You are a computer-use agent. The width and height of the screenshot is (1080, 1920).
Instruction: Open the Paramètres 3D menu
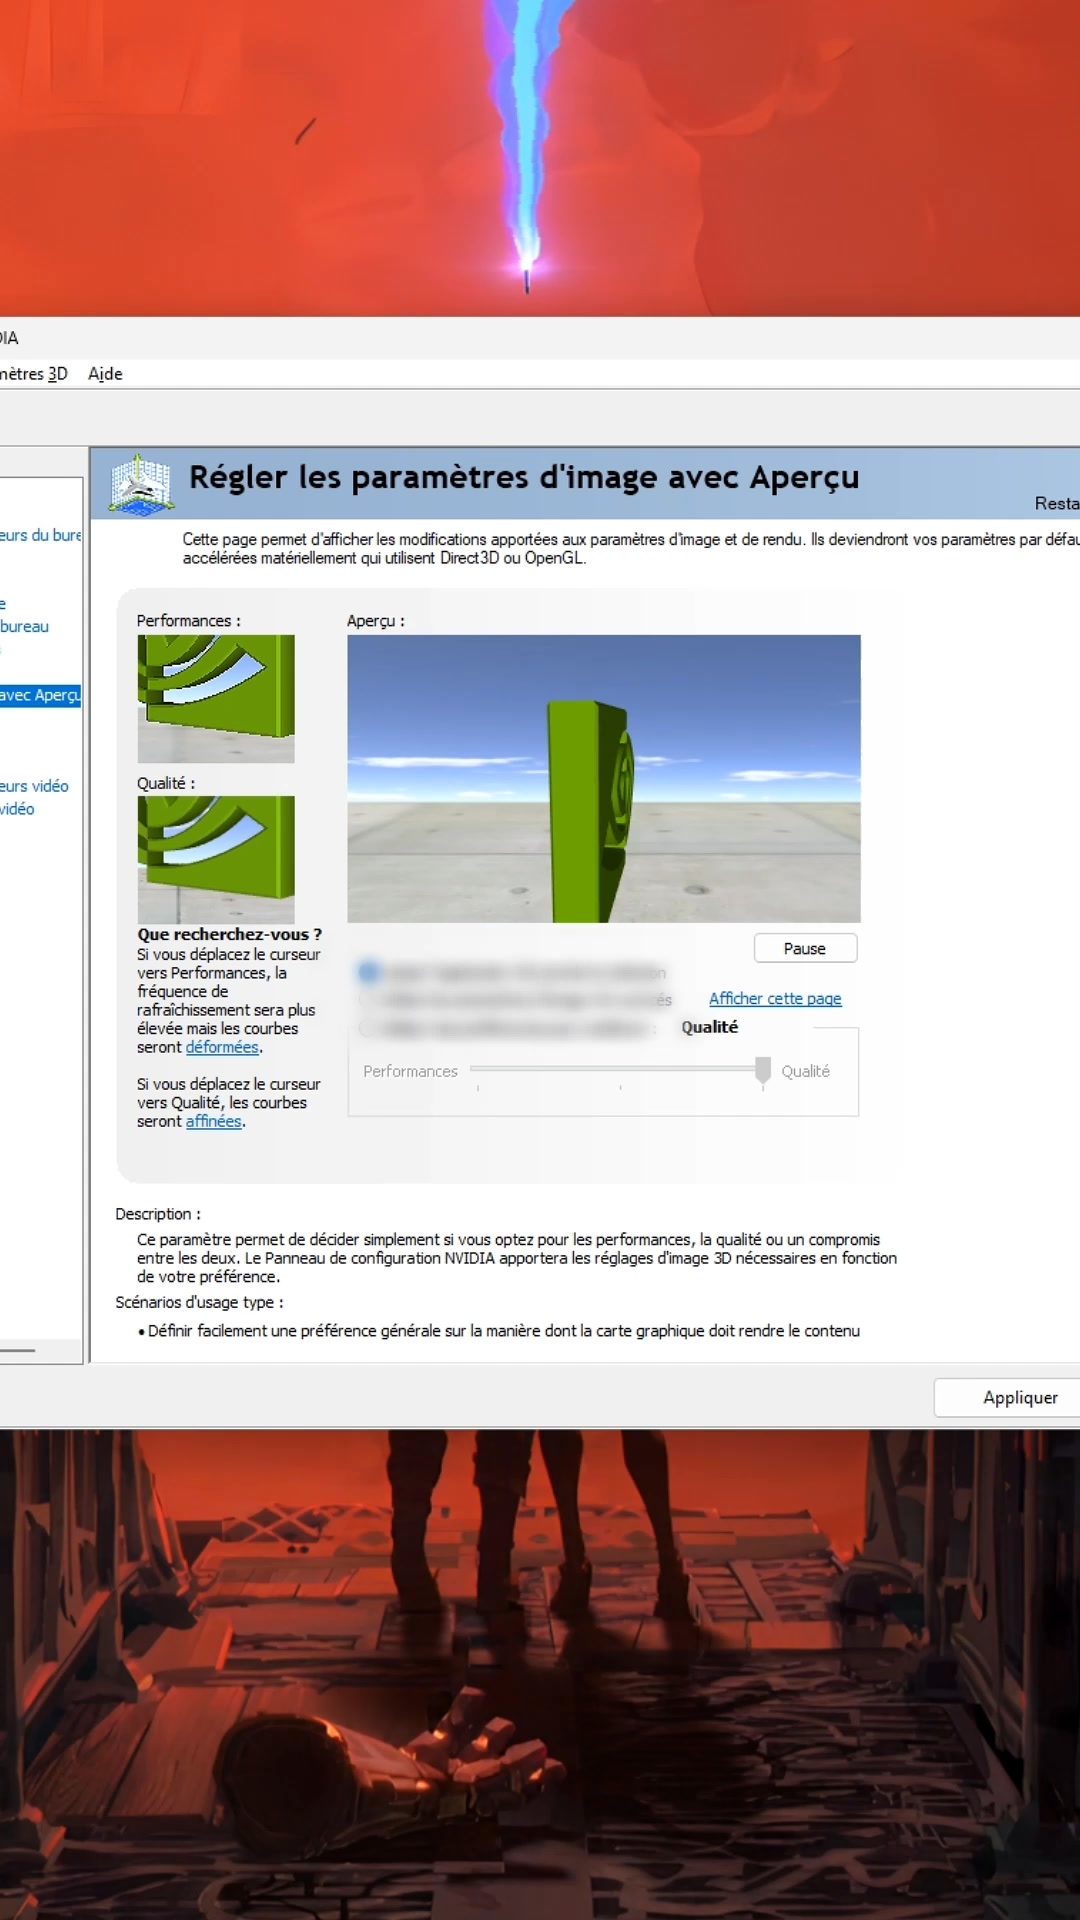point(33,373)
